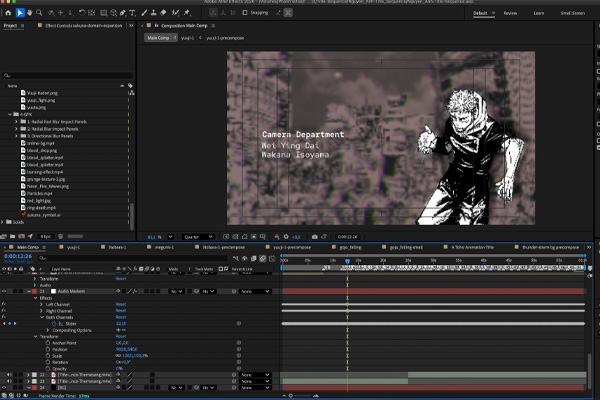This screenshot has width=600, height=400.
Task: Select the Review workspace
Action: click(x=510, y=13)
